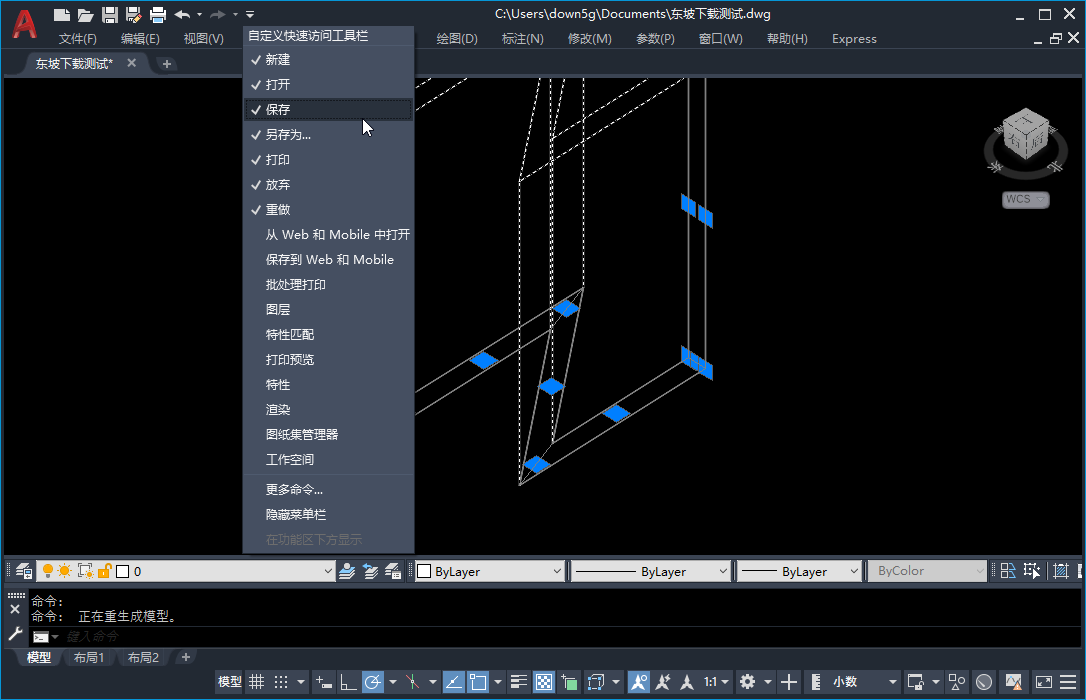Toggle Ortho mode icon in status bar

[x=347, y=681]
